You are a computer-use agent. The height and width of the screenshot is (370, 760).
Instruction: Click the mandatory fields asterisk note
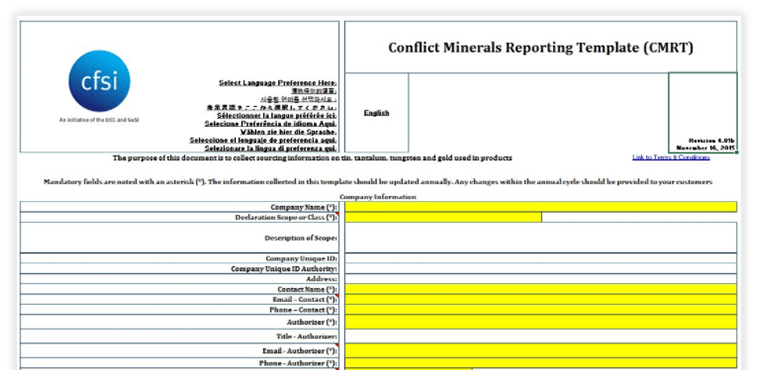pos(378,182)
